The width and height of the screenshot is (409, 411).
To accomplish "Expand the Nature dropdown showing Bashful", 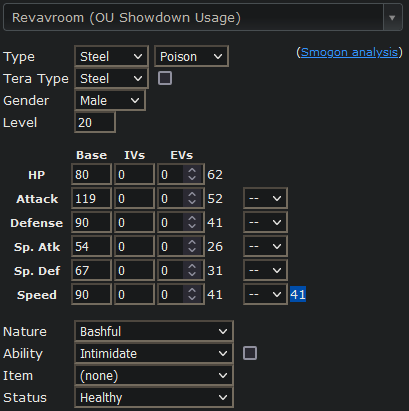I will click(154, 332).
